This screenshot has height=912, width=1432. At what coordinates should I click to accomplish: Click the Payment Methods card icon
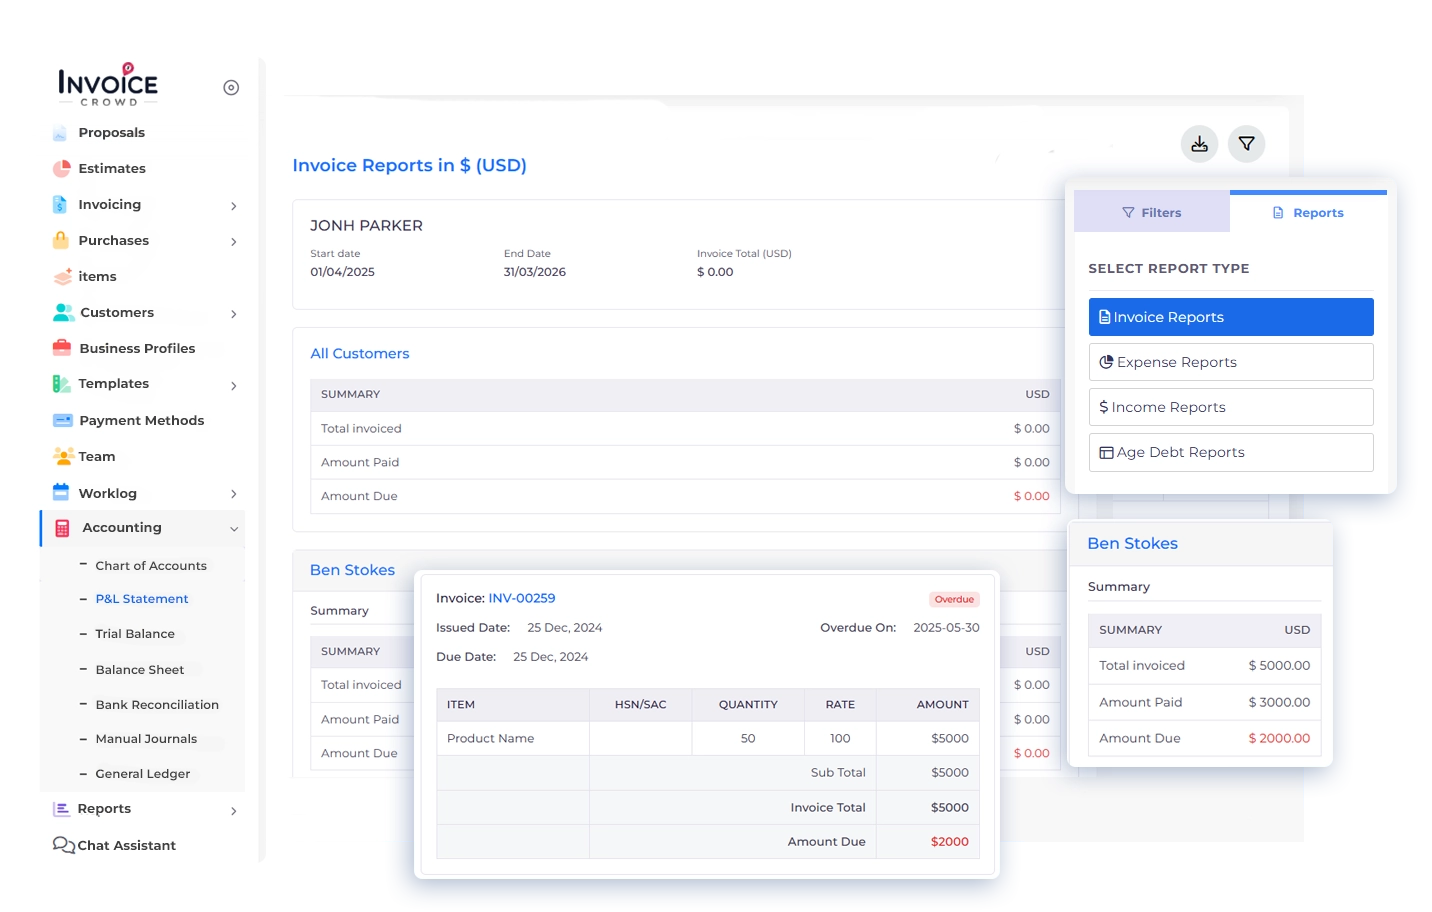tap(62, 421)
